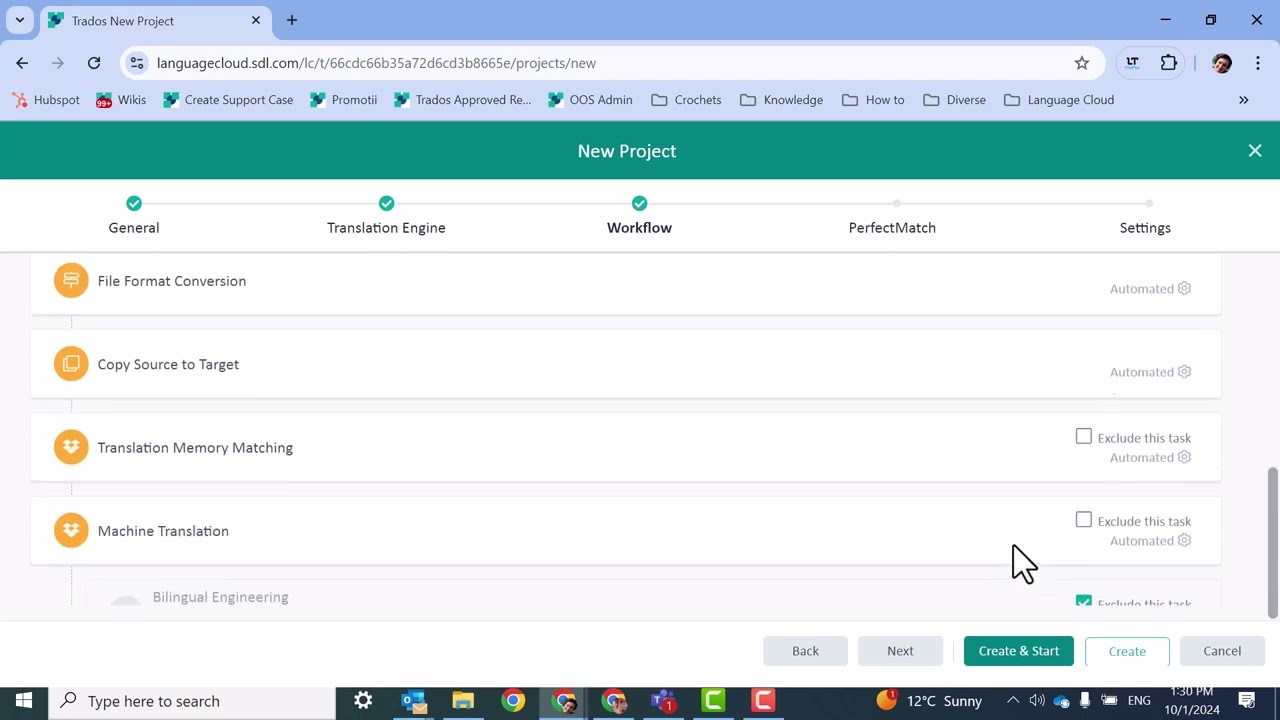Switch to the Trados New Project tab
The width and height of the screenshot is (1280, 720).
point(155,20)
